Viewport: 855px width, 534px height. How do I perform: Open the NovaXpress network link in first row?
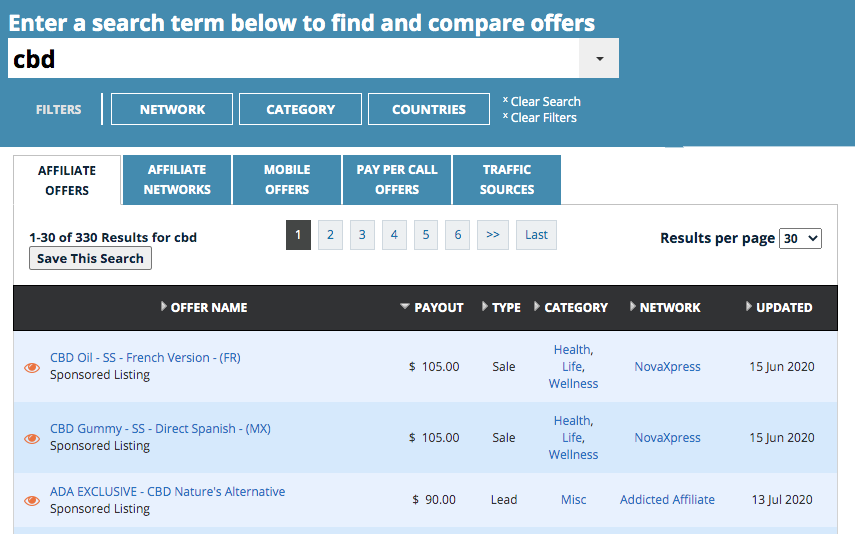[667, 367]
